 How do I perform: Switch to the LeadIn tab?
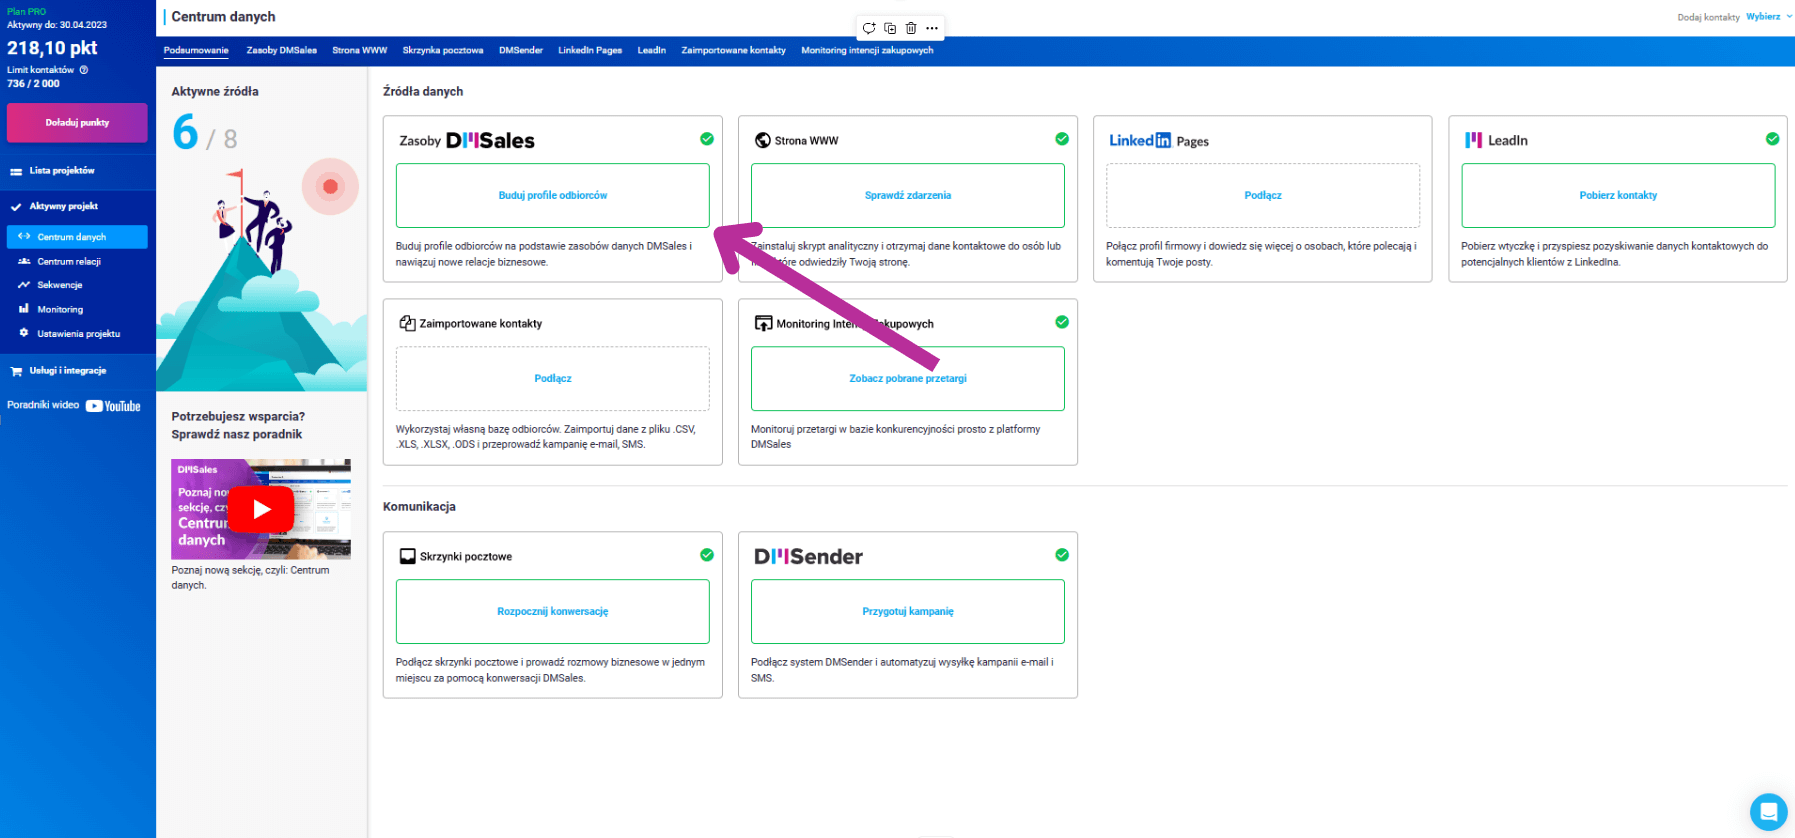(651, 50)
